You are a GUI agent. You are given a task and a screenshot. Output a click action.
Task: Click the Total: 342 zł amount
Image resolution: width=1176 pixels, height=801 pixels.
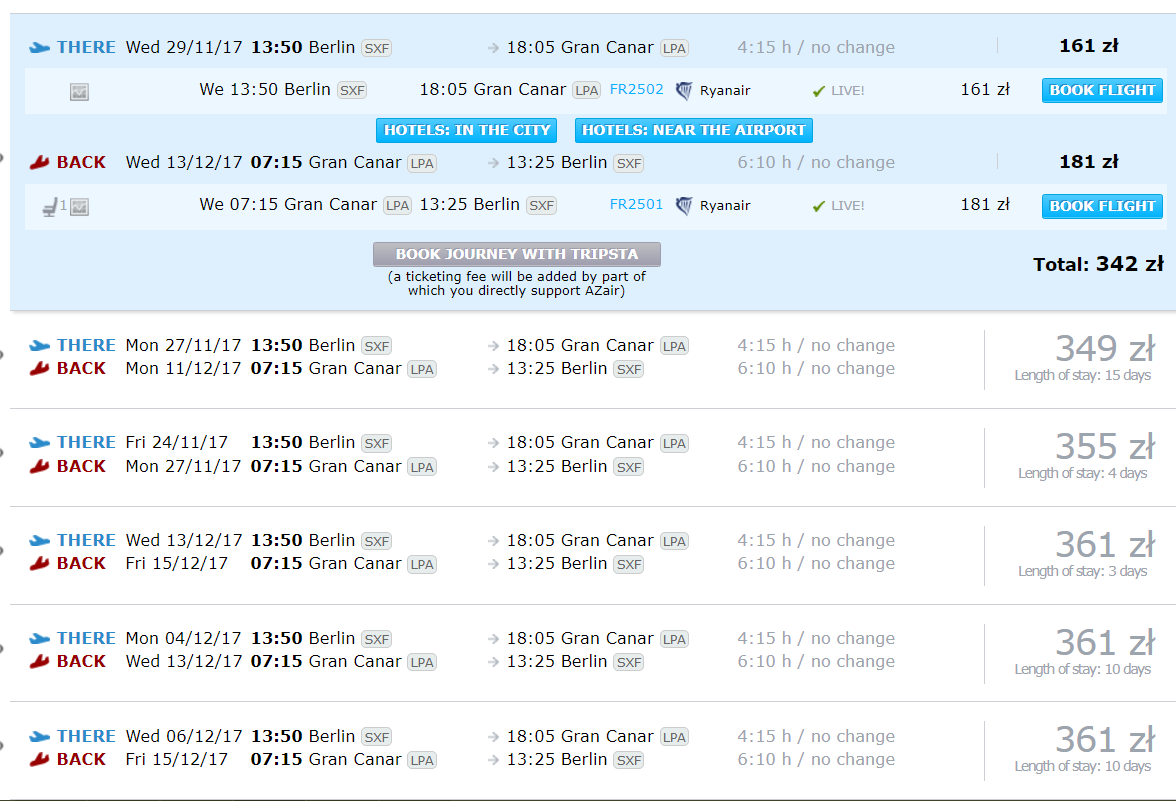(1099, 264)
